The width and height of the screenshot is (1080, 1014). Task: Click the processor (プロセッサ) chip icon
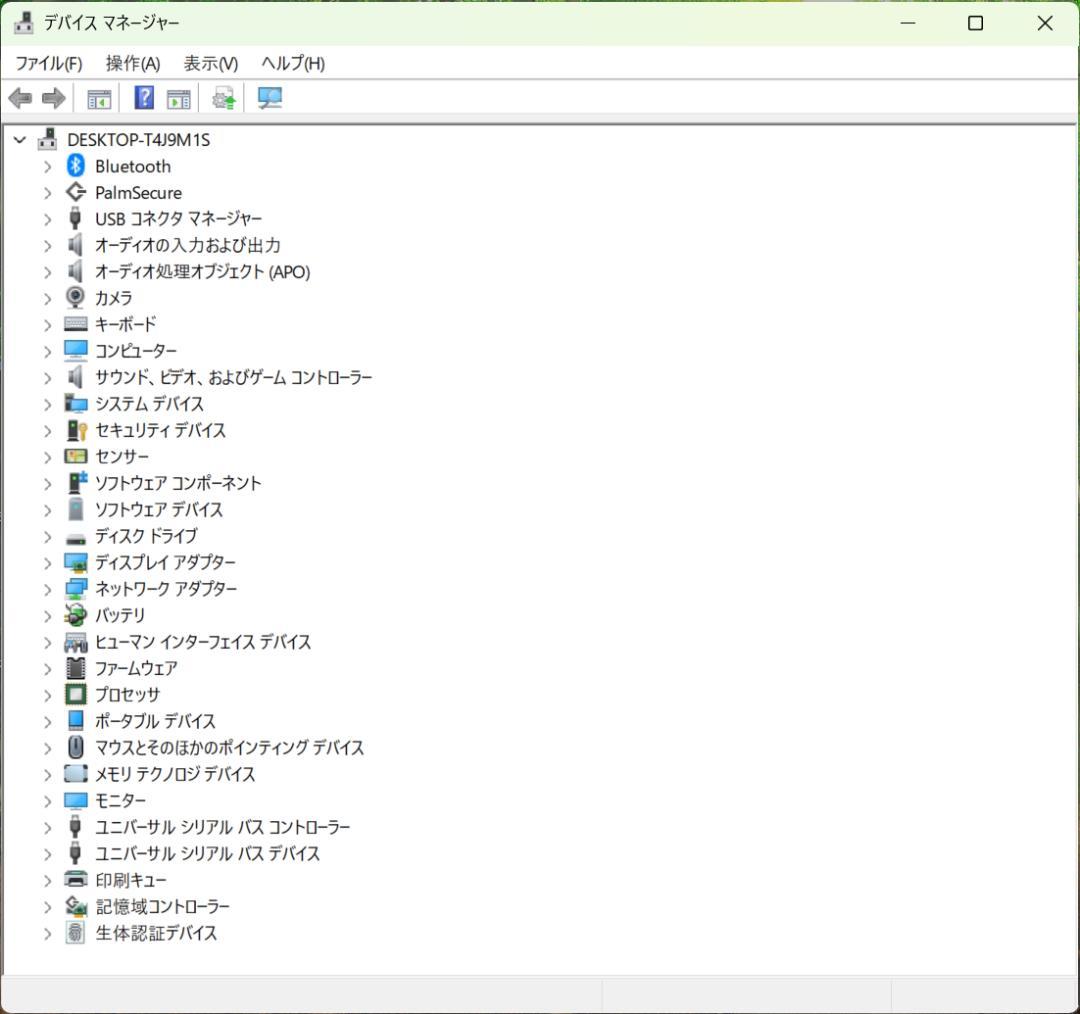(x=76, y=694)
